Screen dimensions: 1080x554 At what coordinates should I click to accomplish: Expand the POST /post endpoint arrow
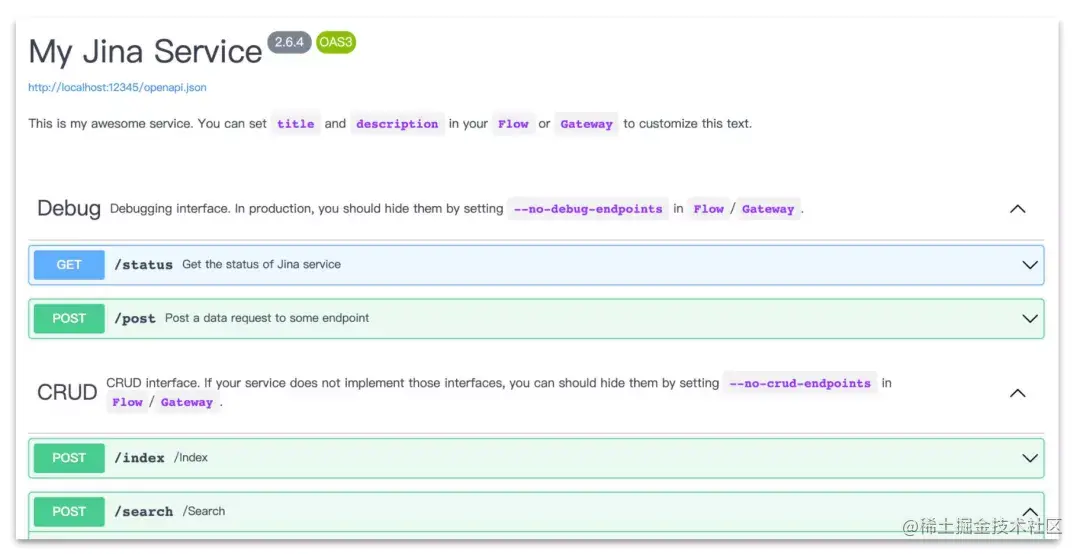[x=1030, y=318]
